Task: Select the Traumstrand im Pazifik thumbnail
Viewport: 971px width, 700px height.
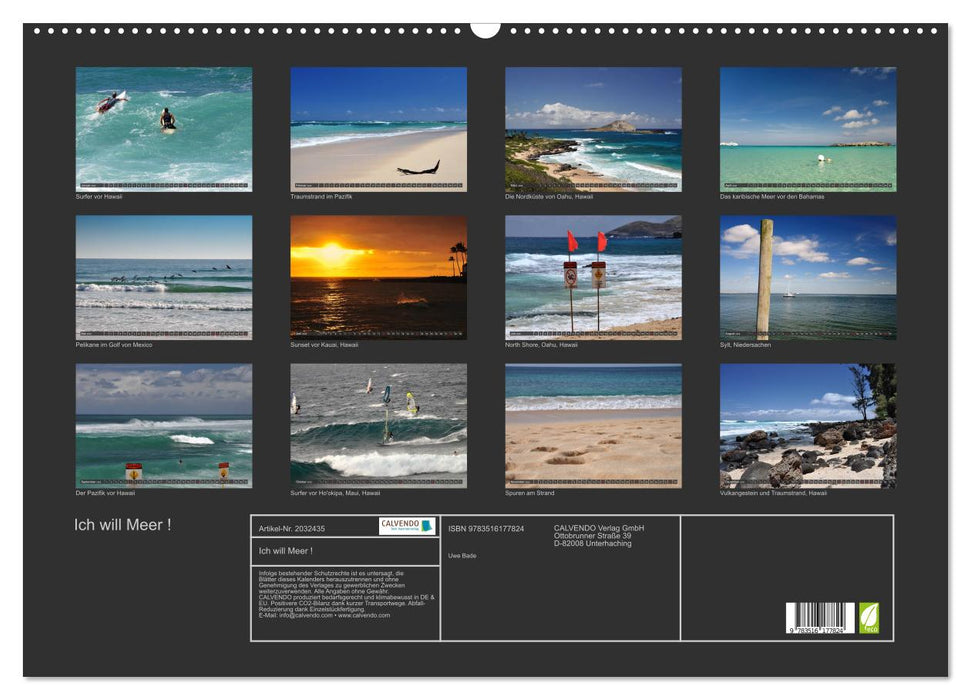Action: [378, 129]
